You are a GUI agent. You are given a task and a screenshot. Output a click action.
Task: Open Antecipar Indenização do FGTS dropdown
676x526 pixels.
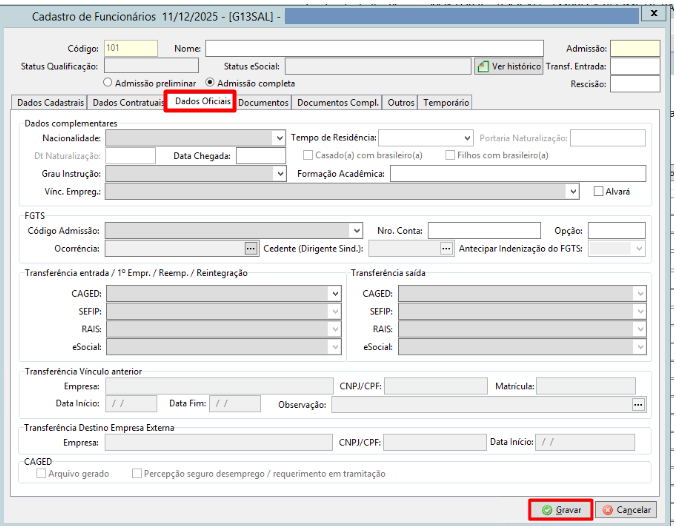[639, 249]
